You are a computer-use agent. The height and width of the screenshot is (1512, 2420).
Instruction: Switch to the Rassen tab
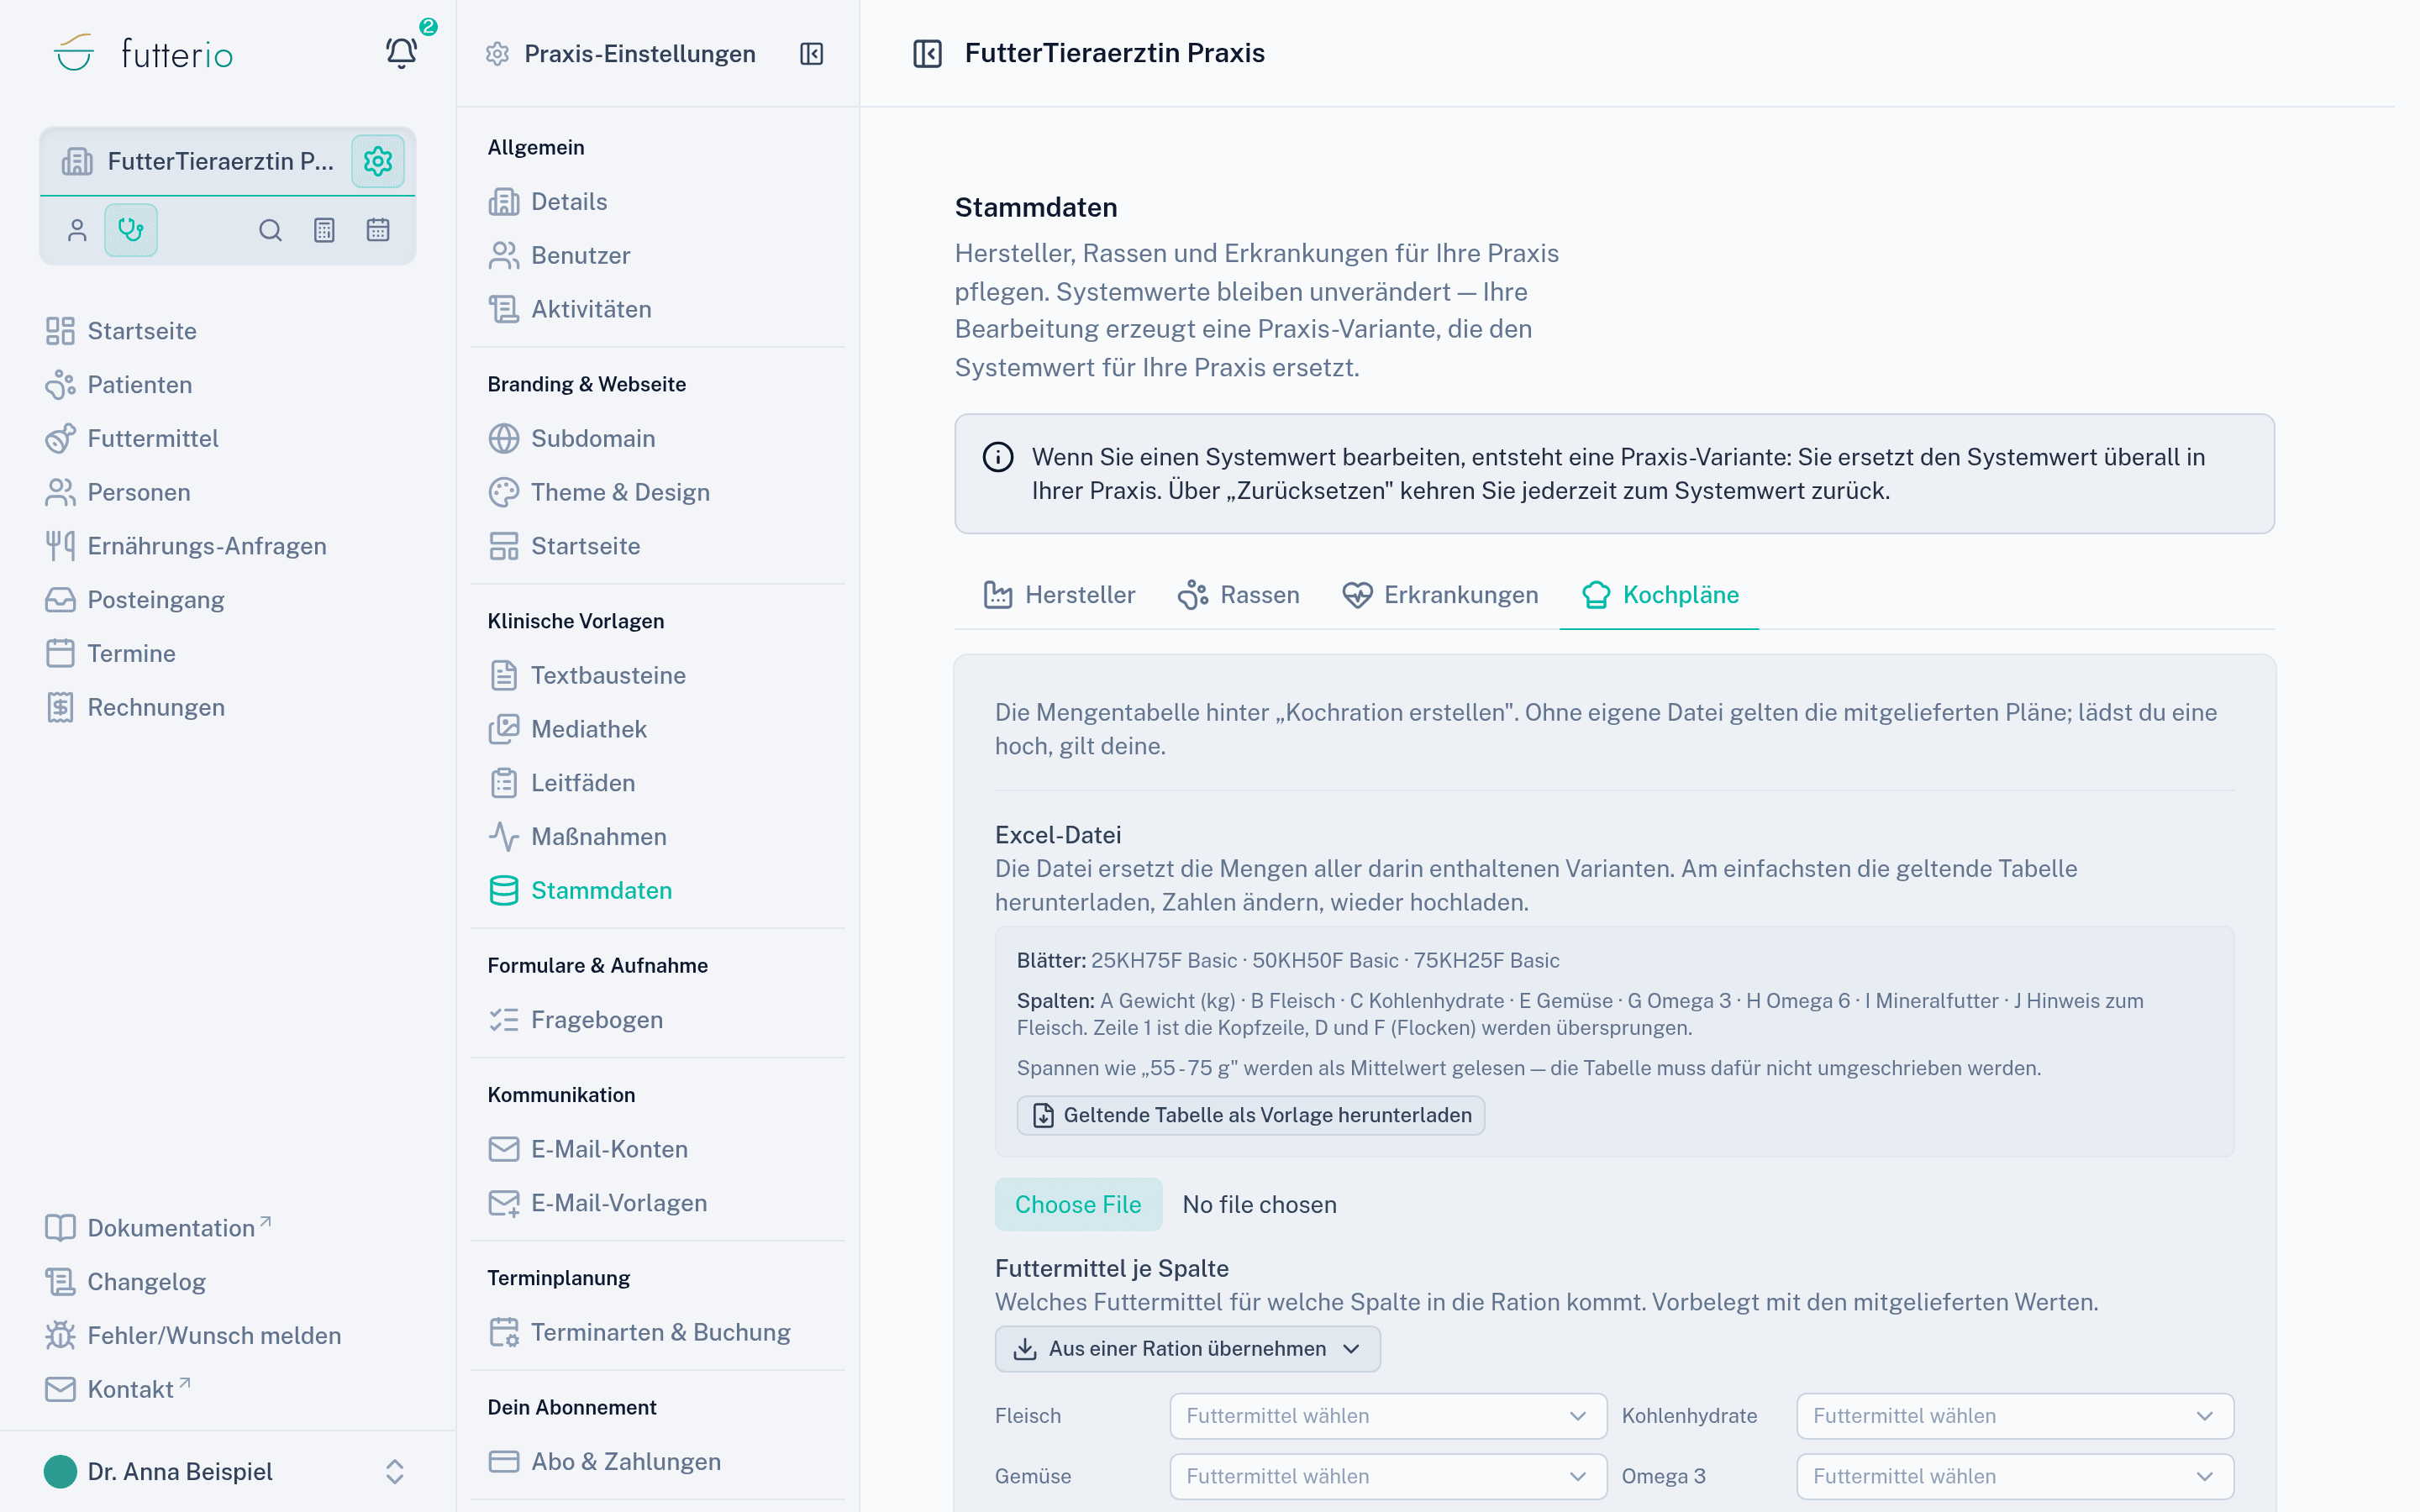(1238, 595)
